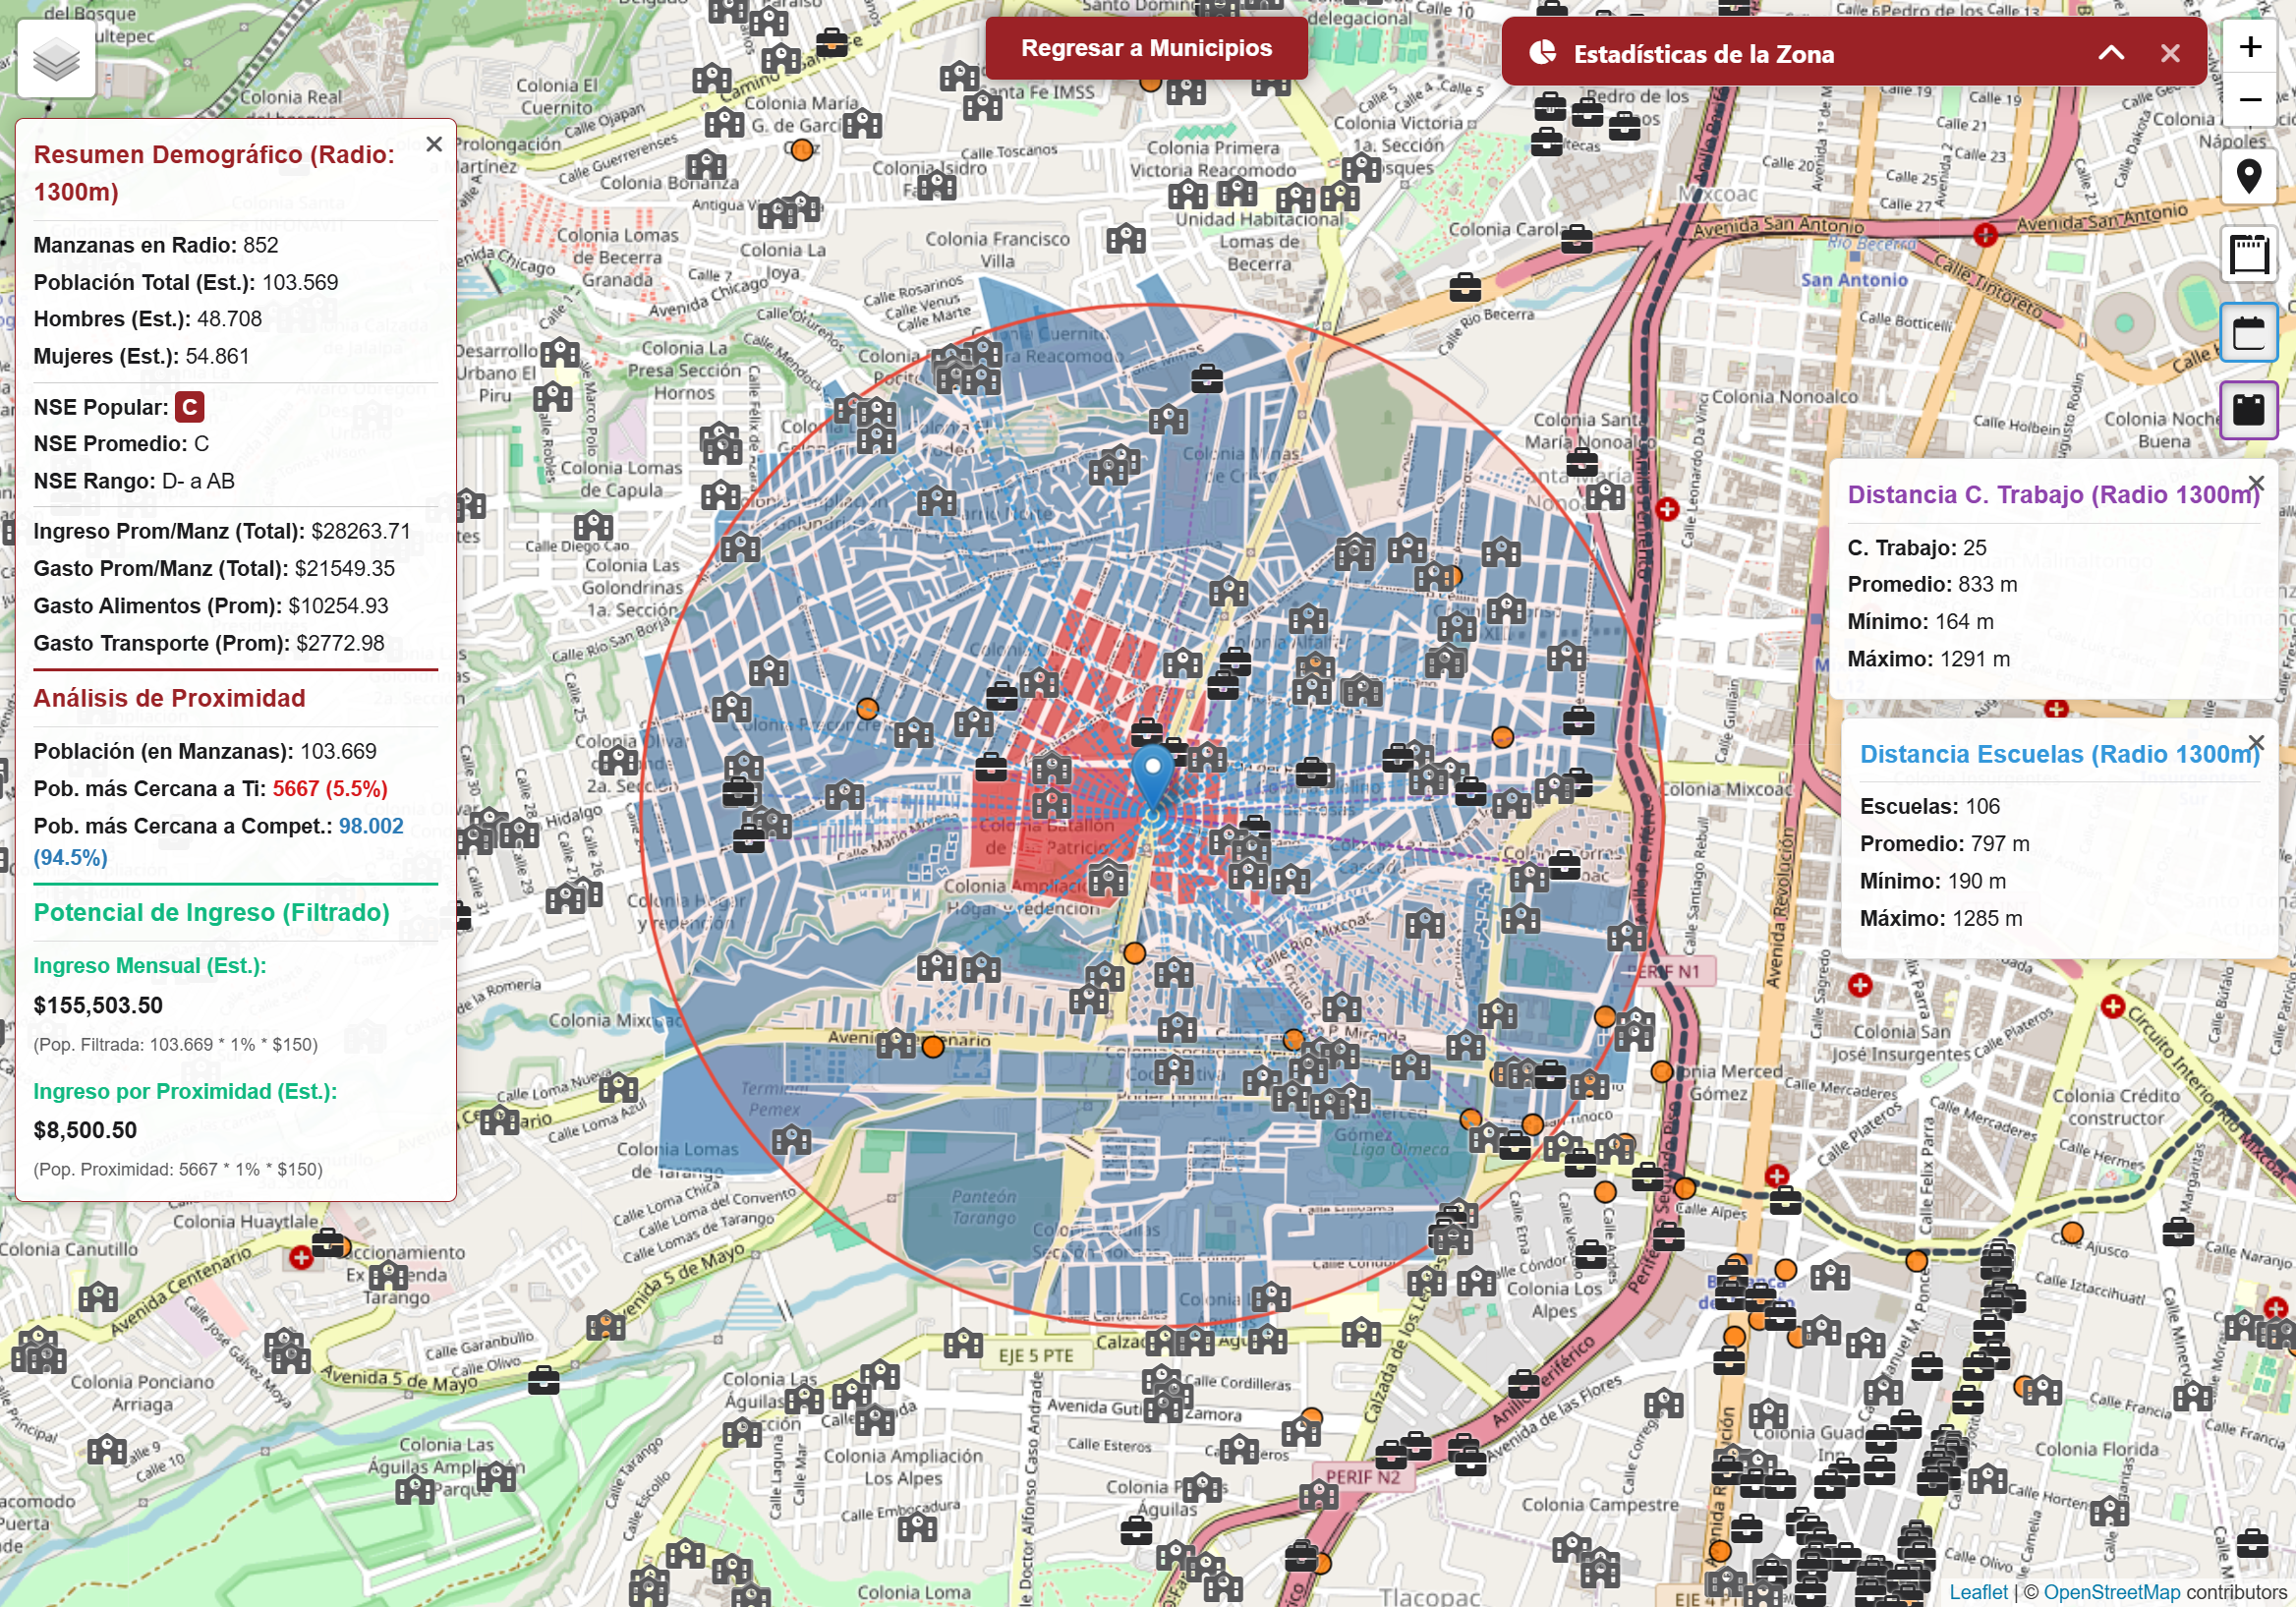Zoom out of the map

[x=2250, y=100]
